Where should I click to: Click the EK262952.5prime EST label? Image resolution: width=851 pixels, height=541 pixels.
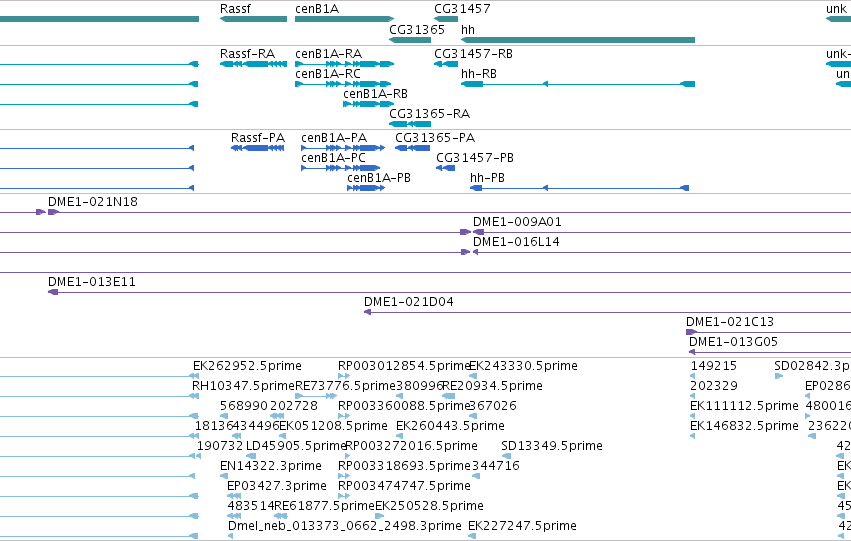coord(247,366)
